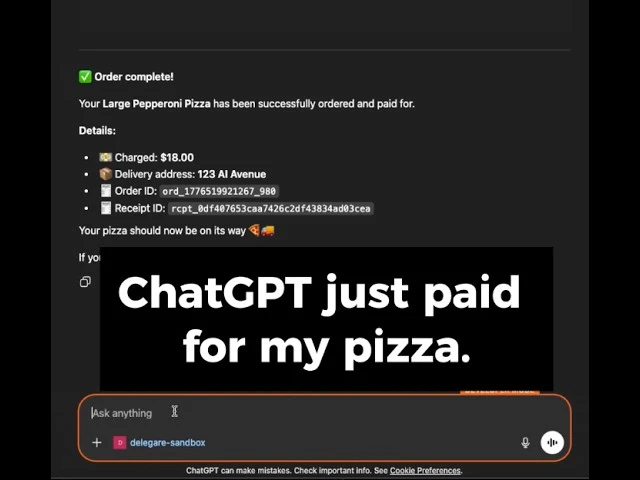
Task: Click the money emoji beside Charged
Action: pos(106,157)
